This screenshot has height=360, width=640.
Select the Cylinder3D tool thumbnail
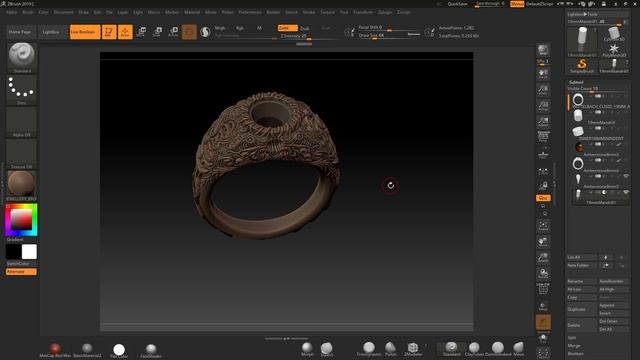click(x=613, y=33)
